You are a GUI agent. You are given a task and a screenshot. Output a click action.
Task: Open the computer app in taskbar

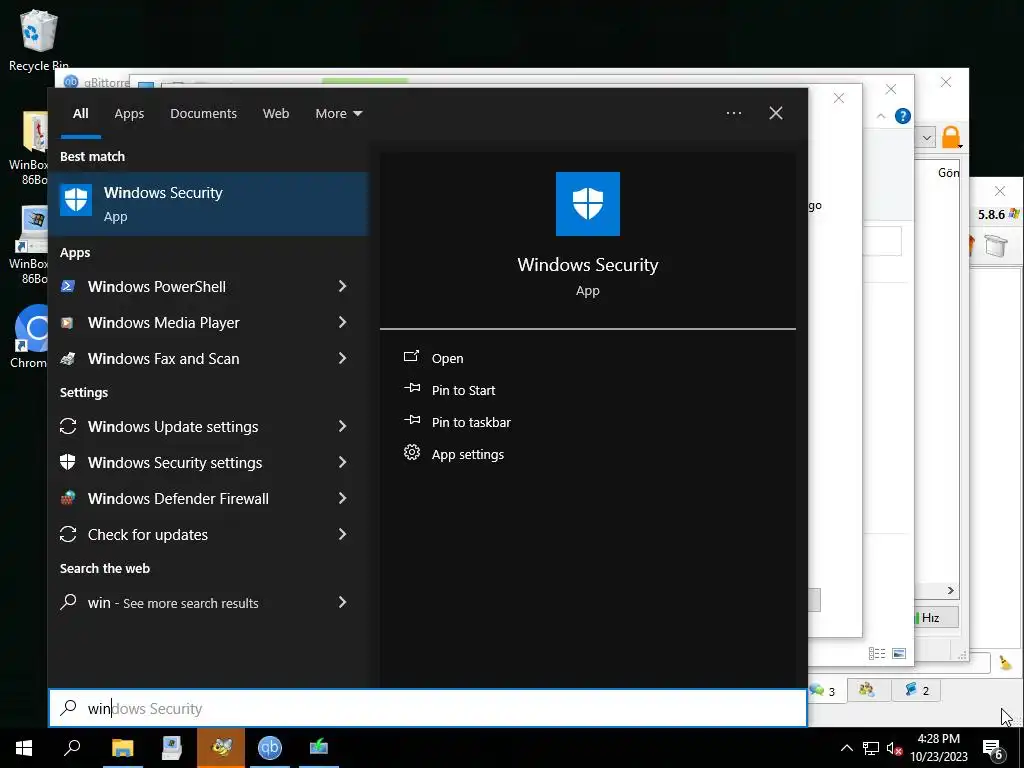click(x=172, y=748)
